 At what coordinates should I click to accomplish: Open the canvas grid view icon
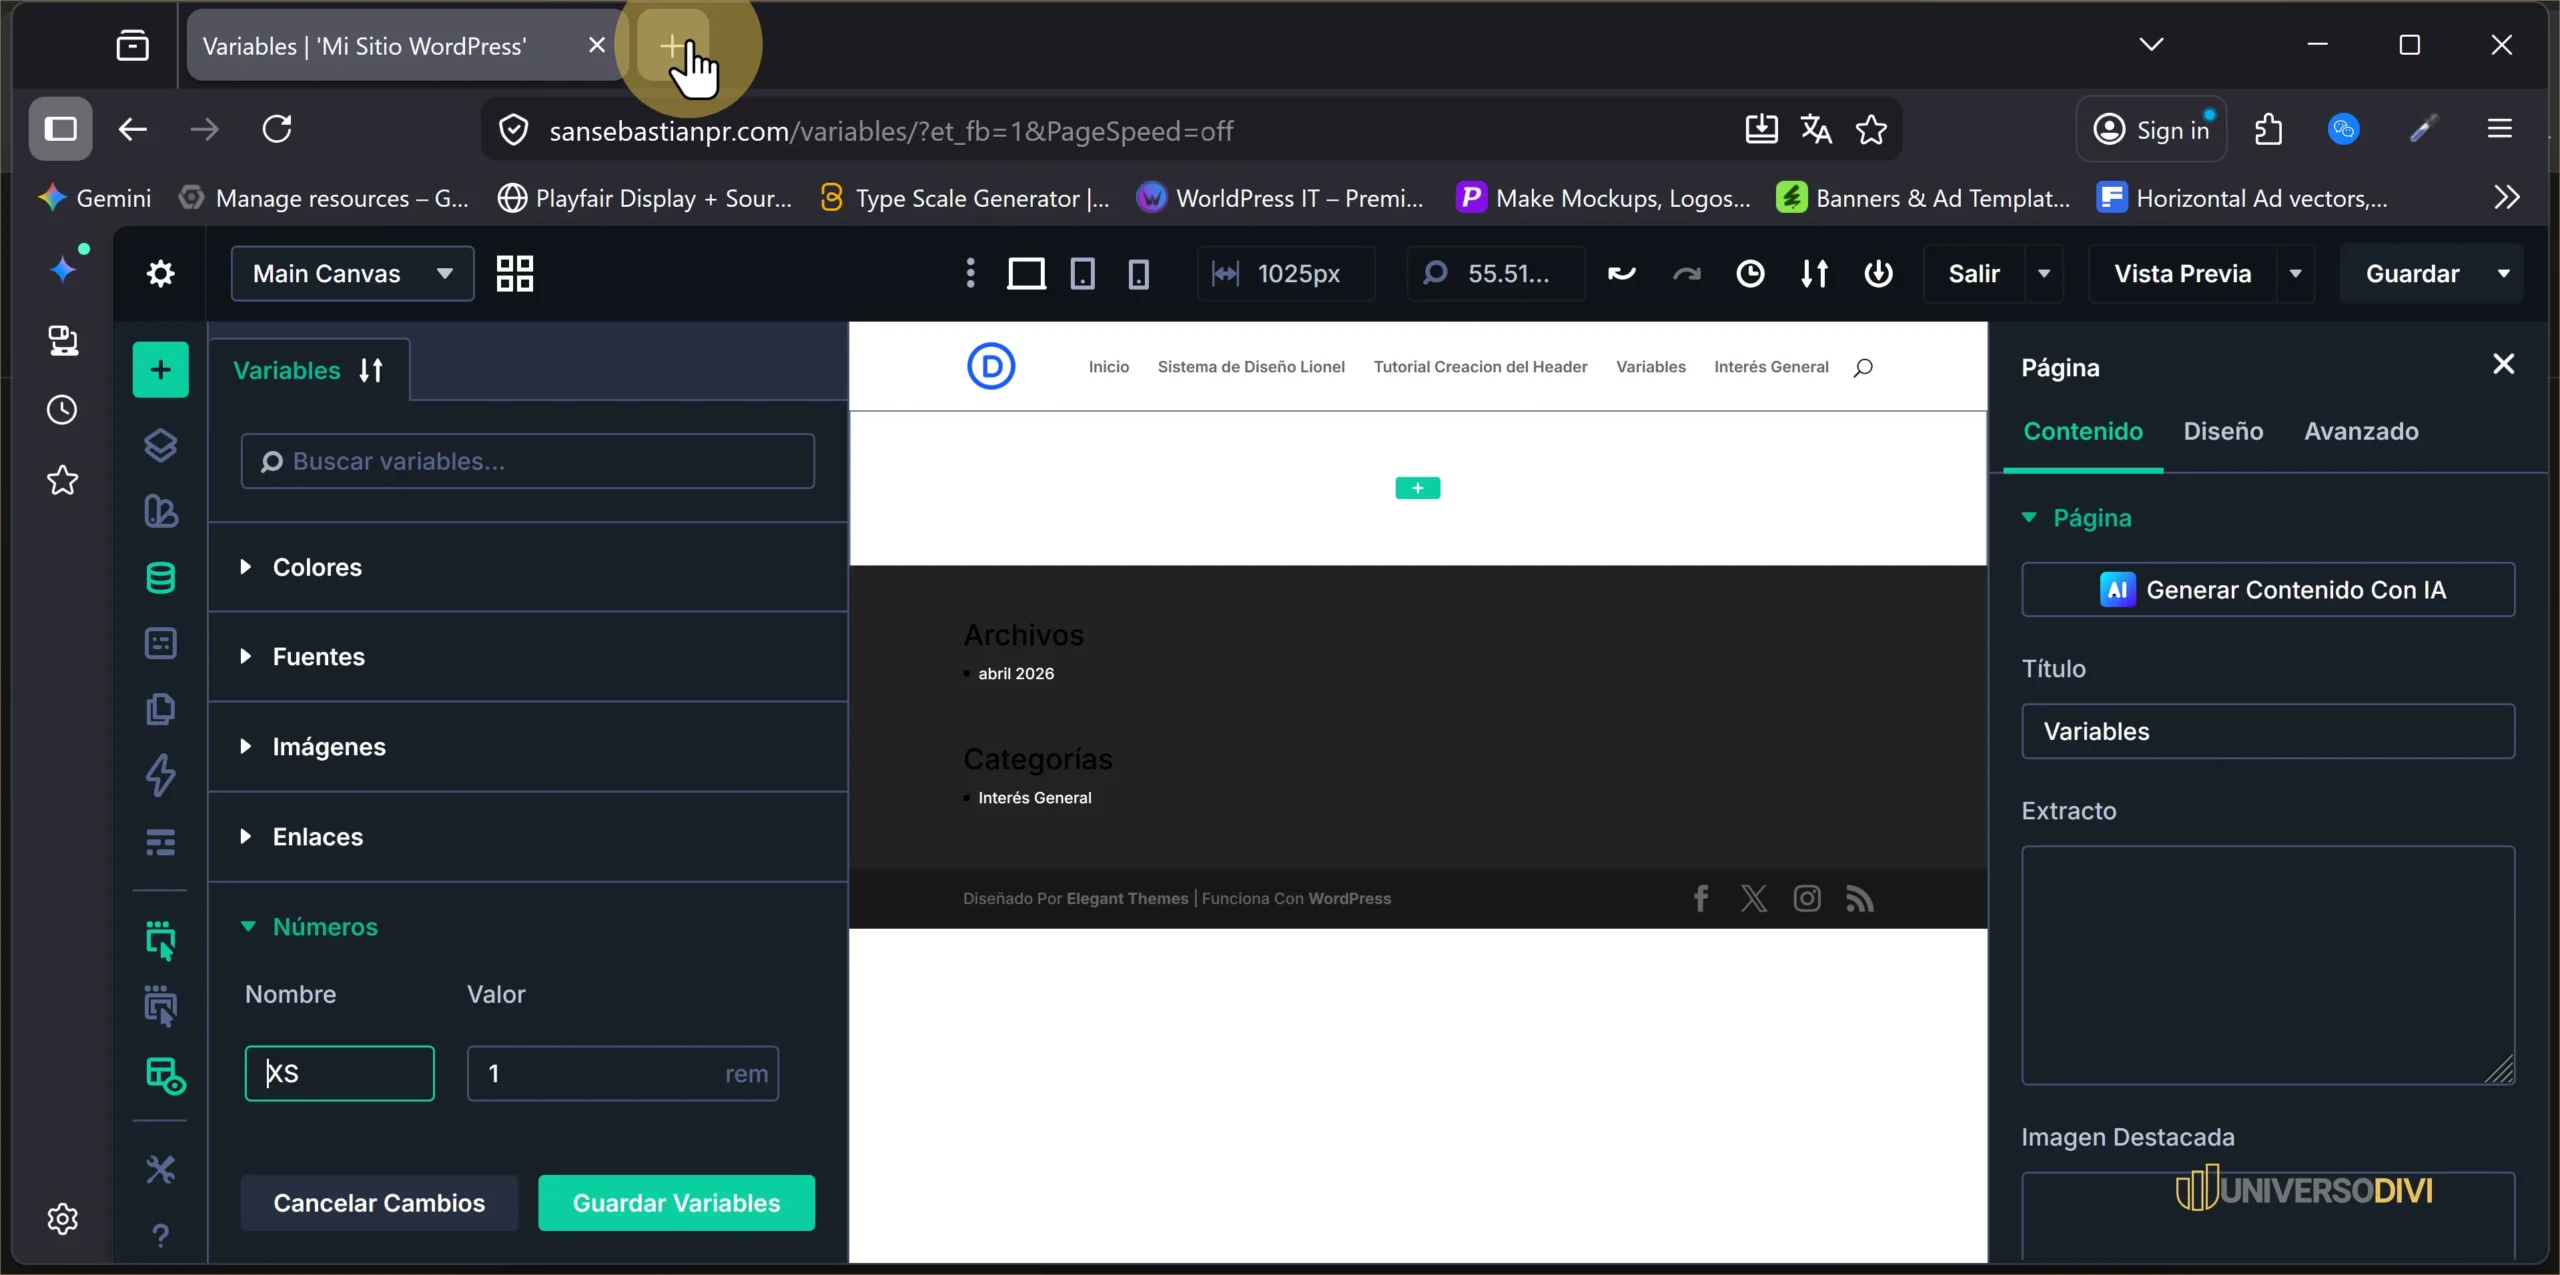[x=515, y=273]
